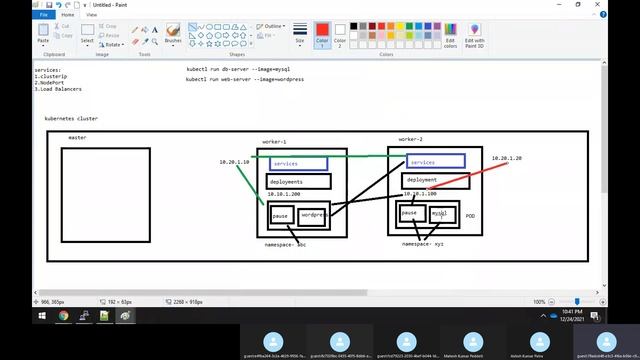This screenshot has height=360, width=640.
Task: Open the notification center icon
Action: 594,316
